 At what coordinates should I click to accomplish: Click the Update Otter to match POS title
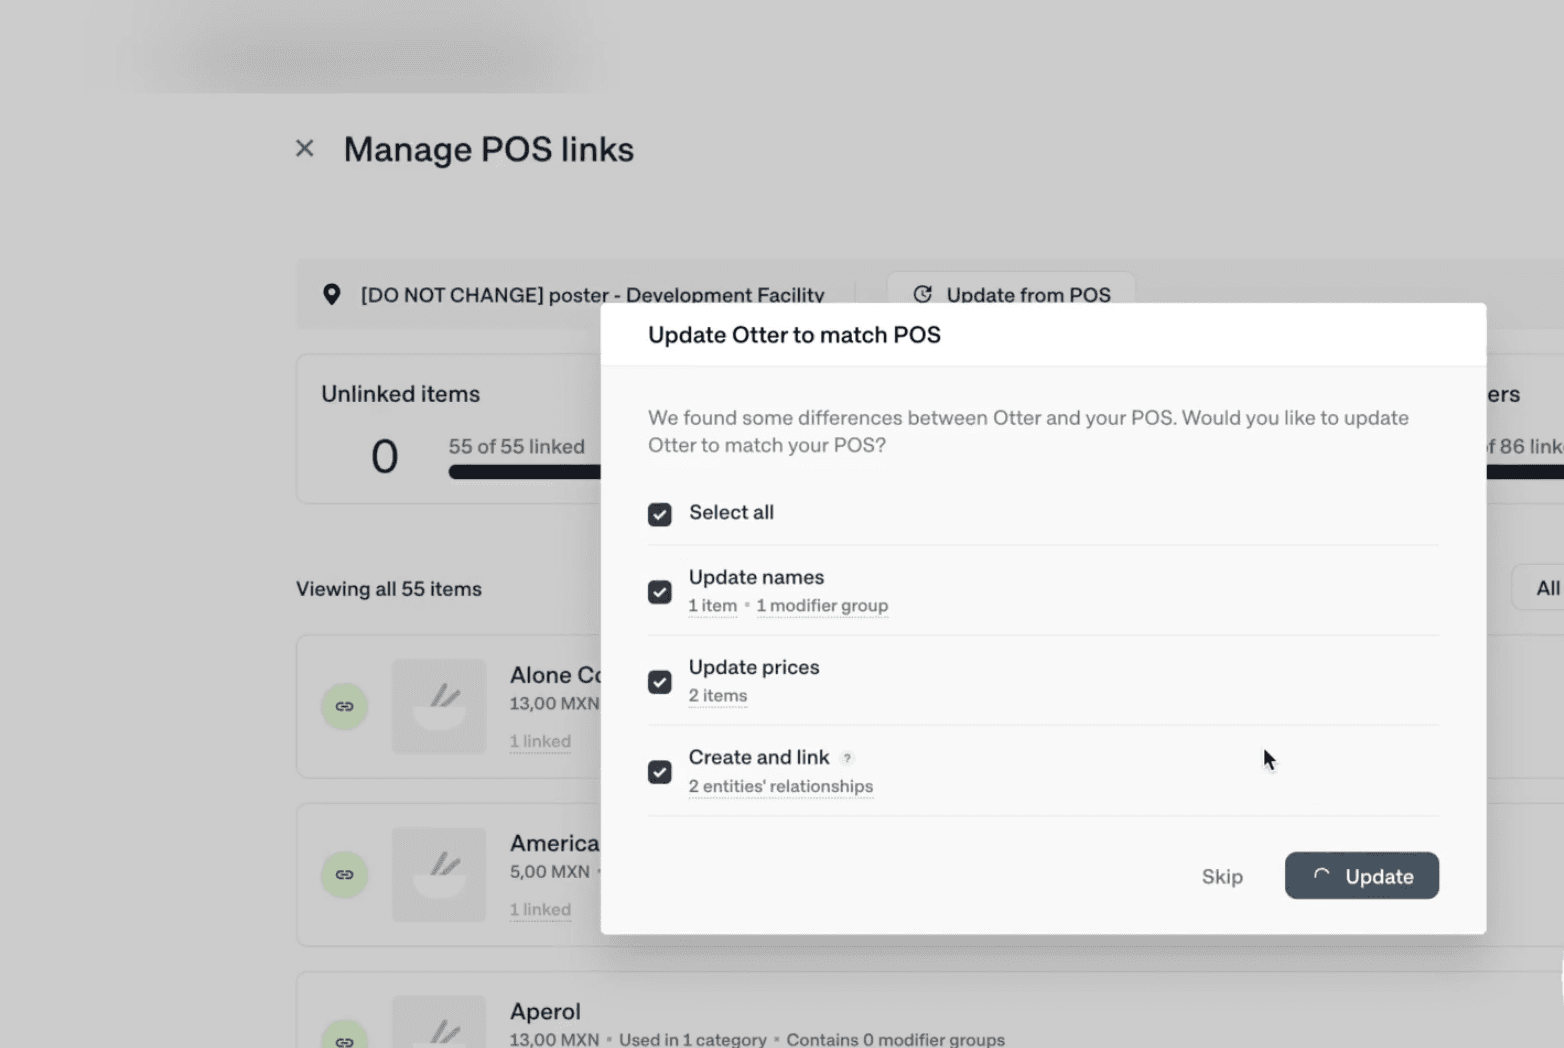click(x=794, y=335)
